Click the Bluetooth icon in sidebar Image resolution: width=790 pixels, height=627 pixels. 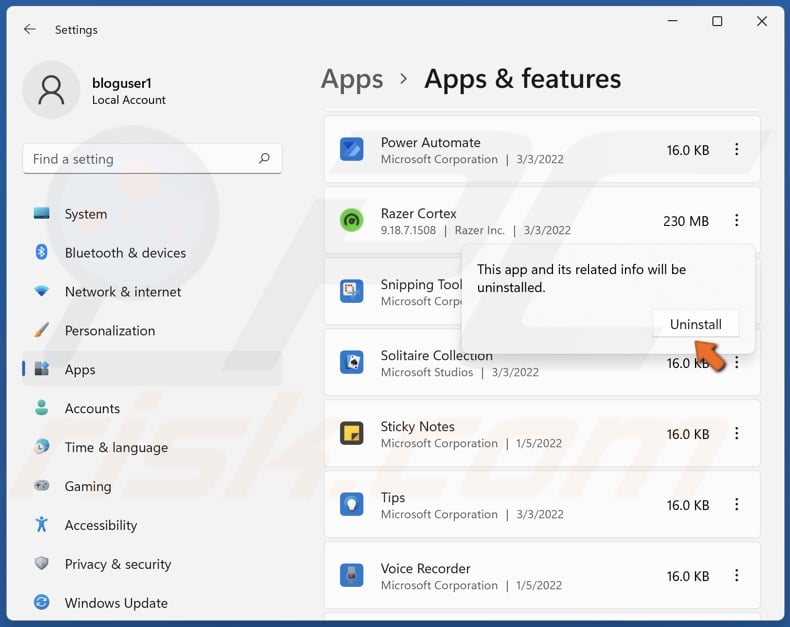(x=41, y=252)
